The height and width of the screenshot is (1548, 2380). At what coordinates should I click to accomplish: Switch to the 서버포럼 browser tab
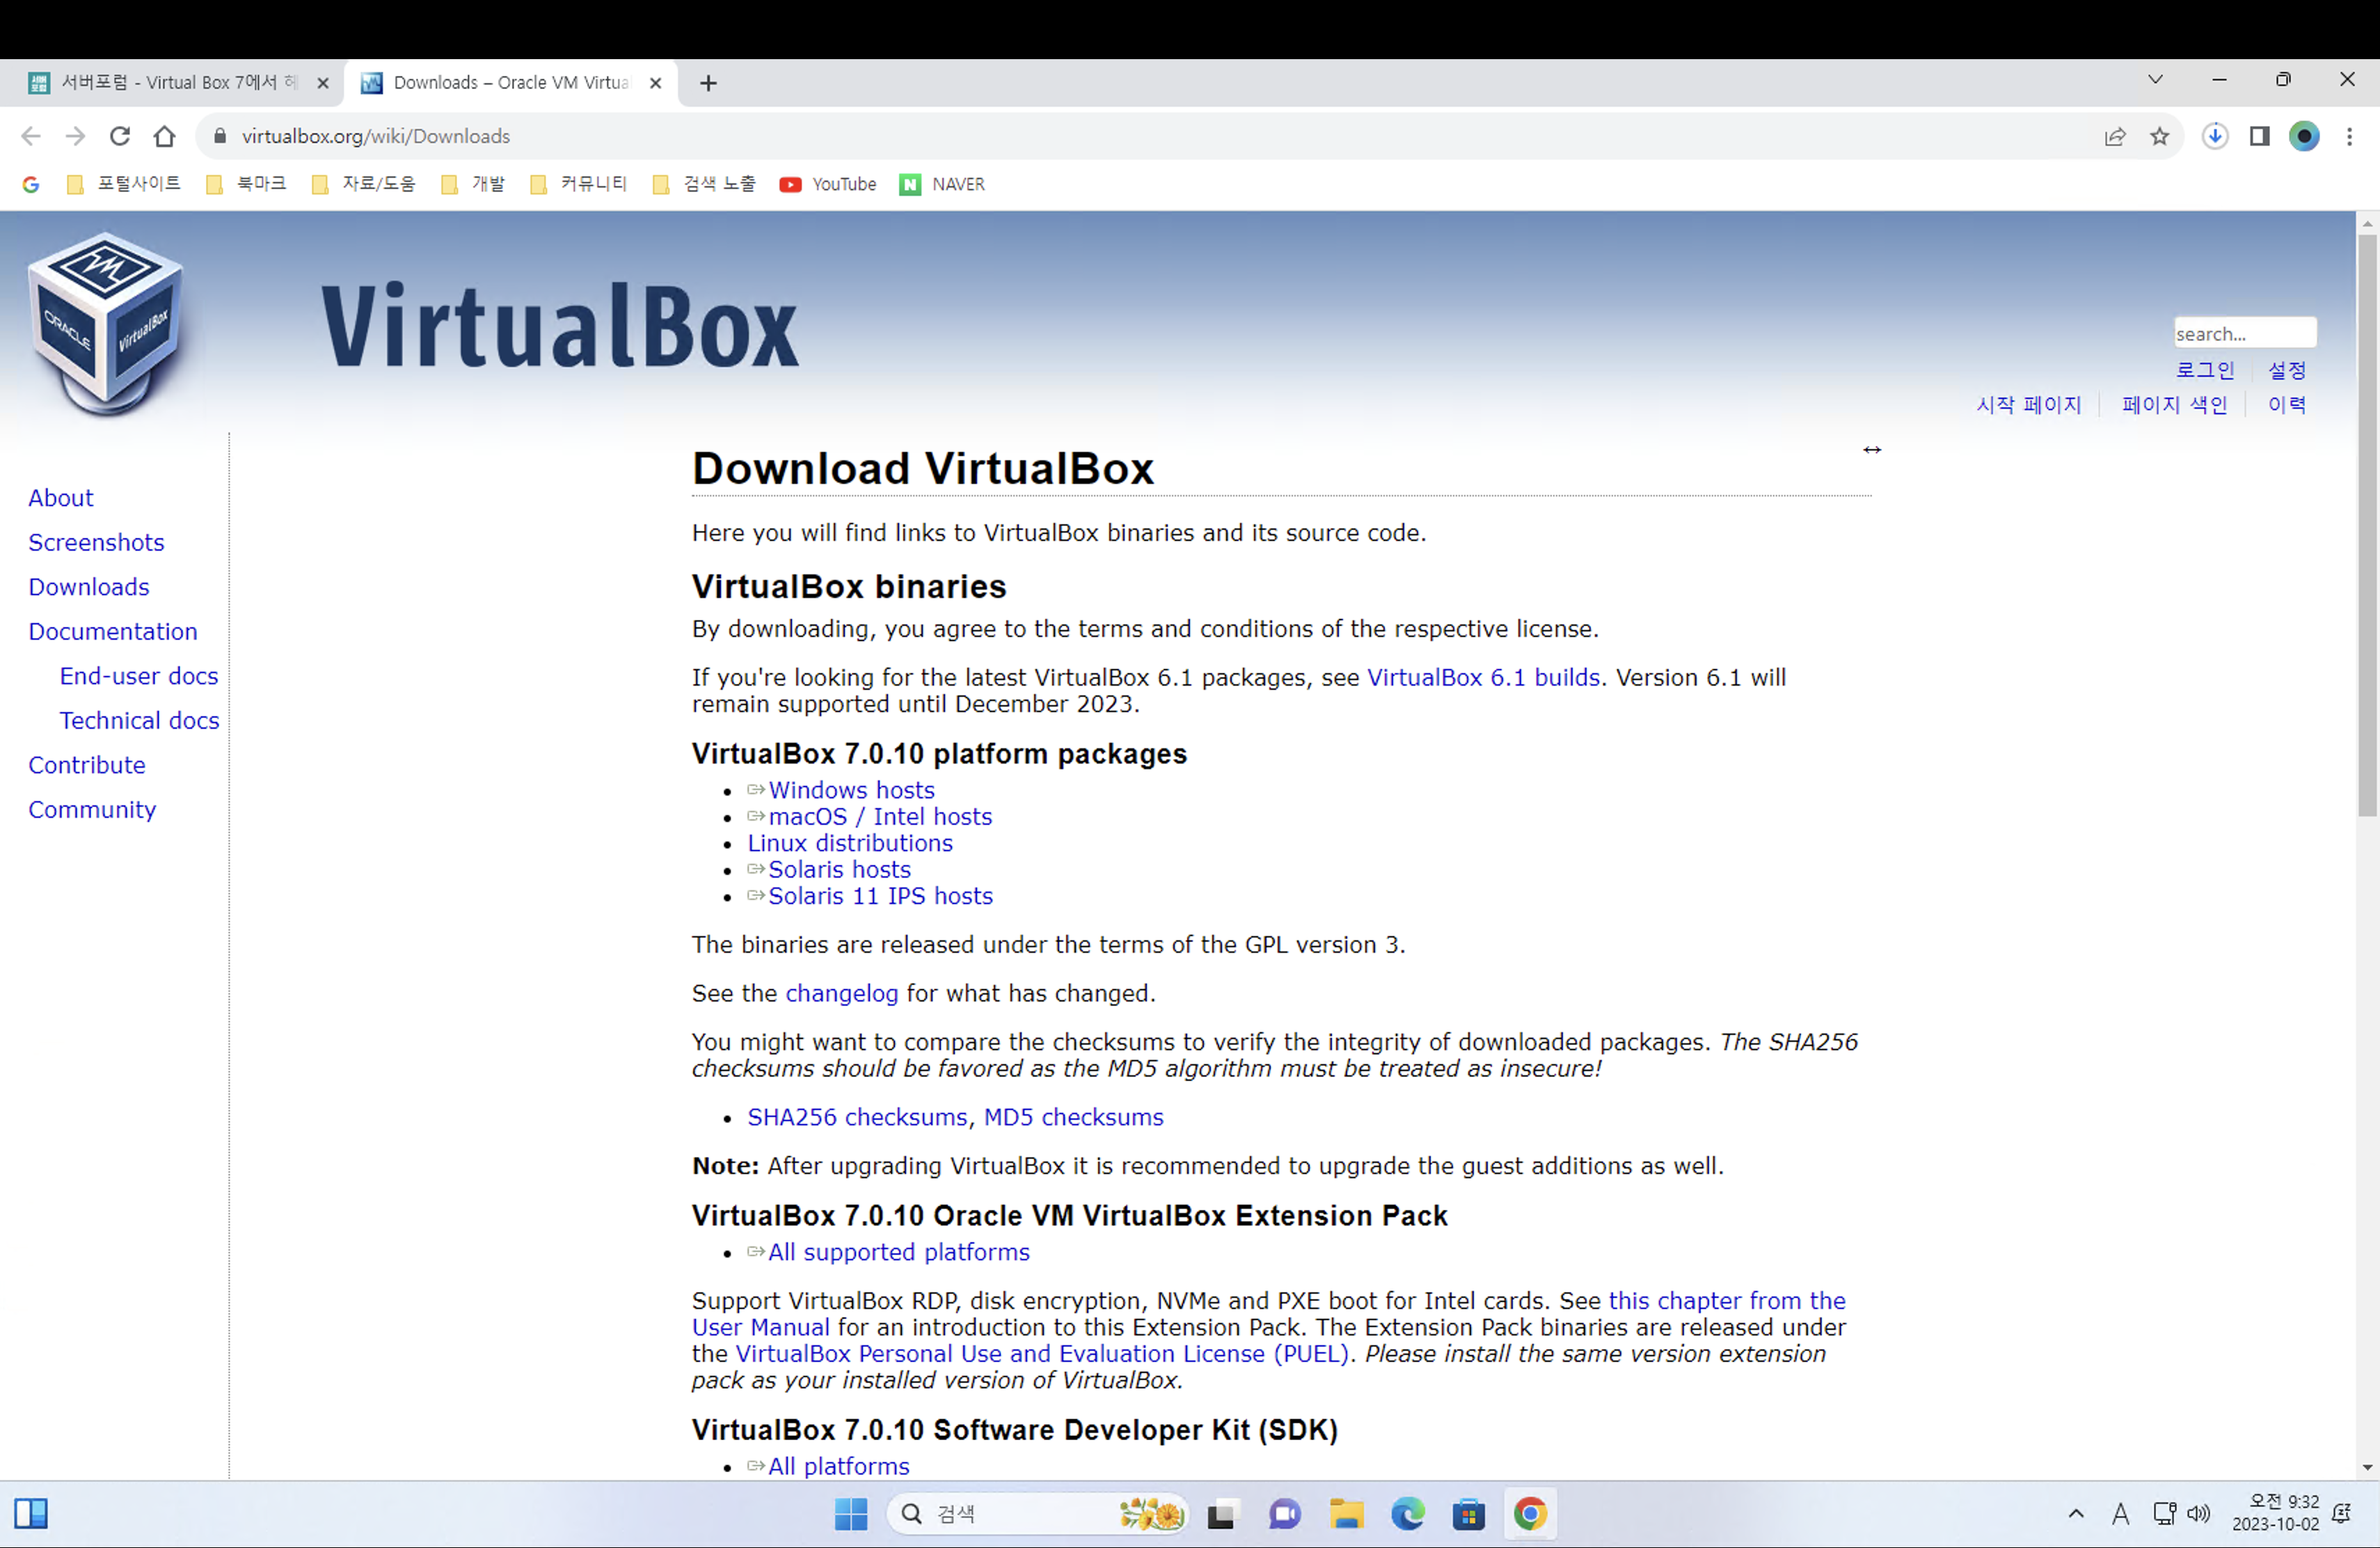[170, 83]
